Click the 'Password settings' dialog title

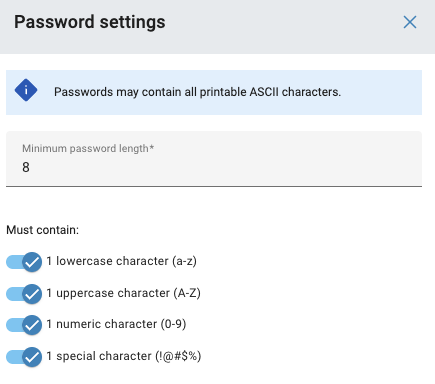[x=90, y=22]
